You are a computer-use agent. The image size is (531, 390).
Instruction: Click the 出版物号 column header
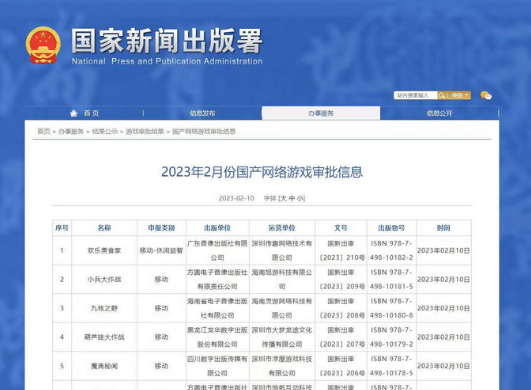[x=391, y=228]
